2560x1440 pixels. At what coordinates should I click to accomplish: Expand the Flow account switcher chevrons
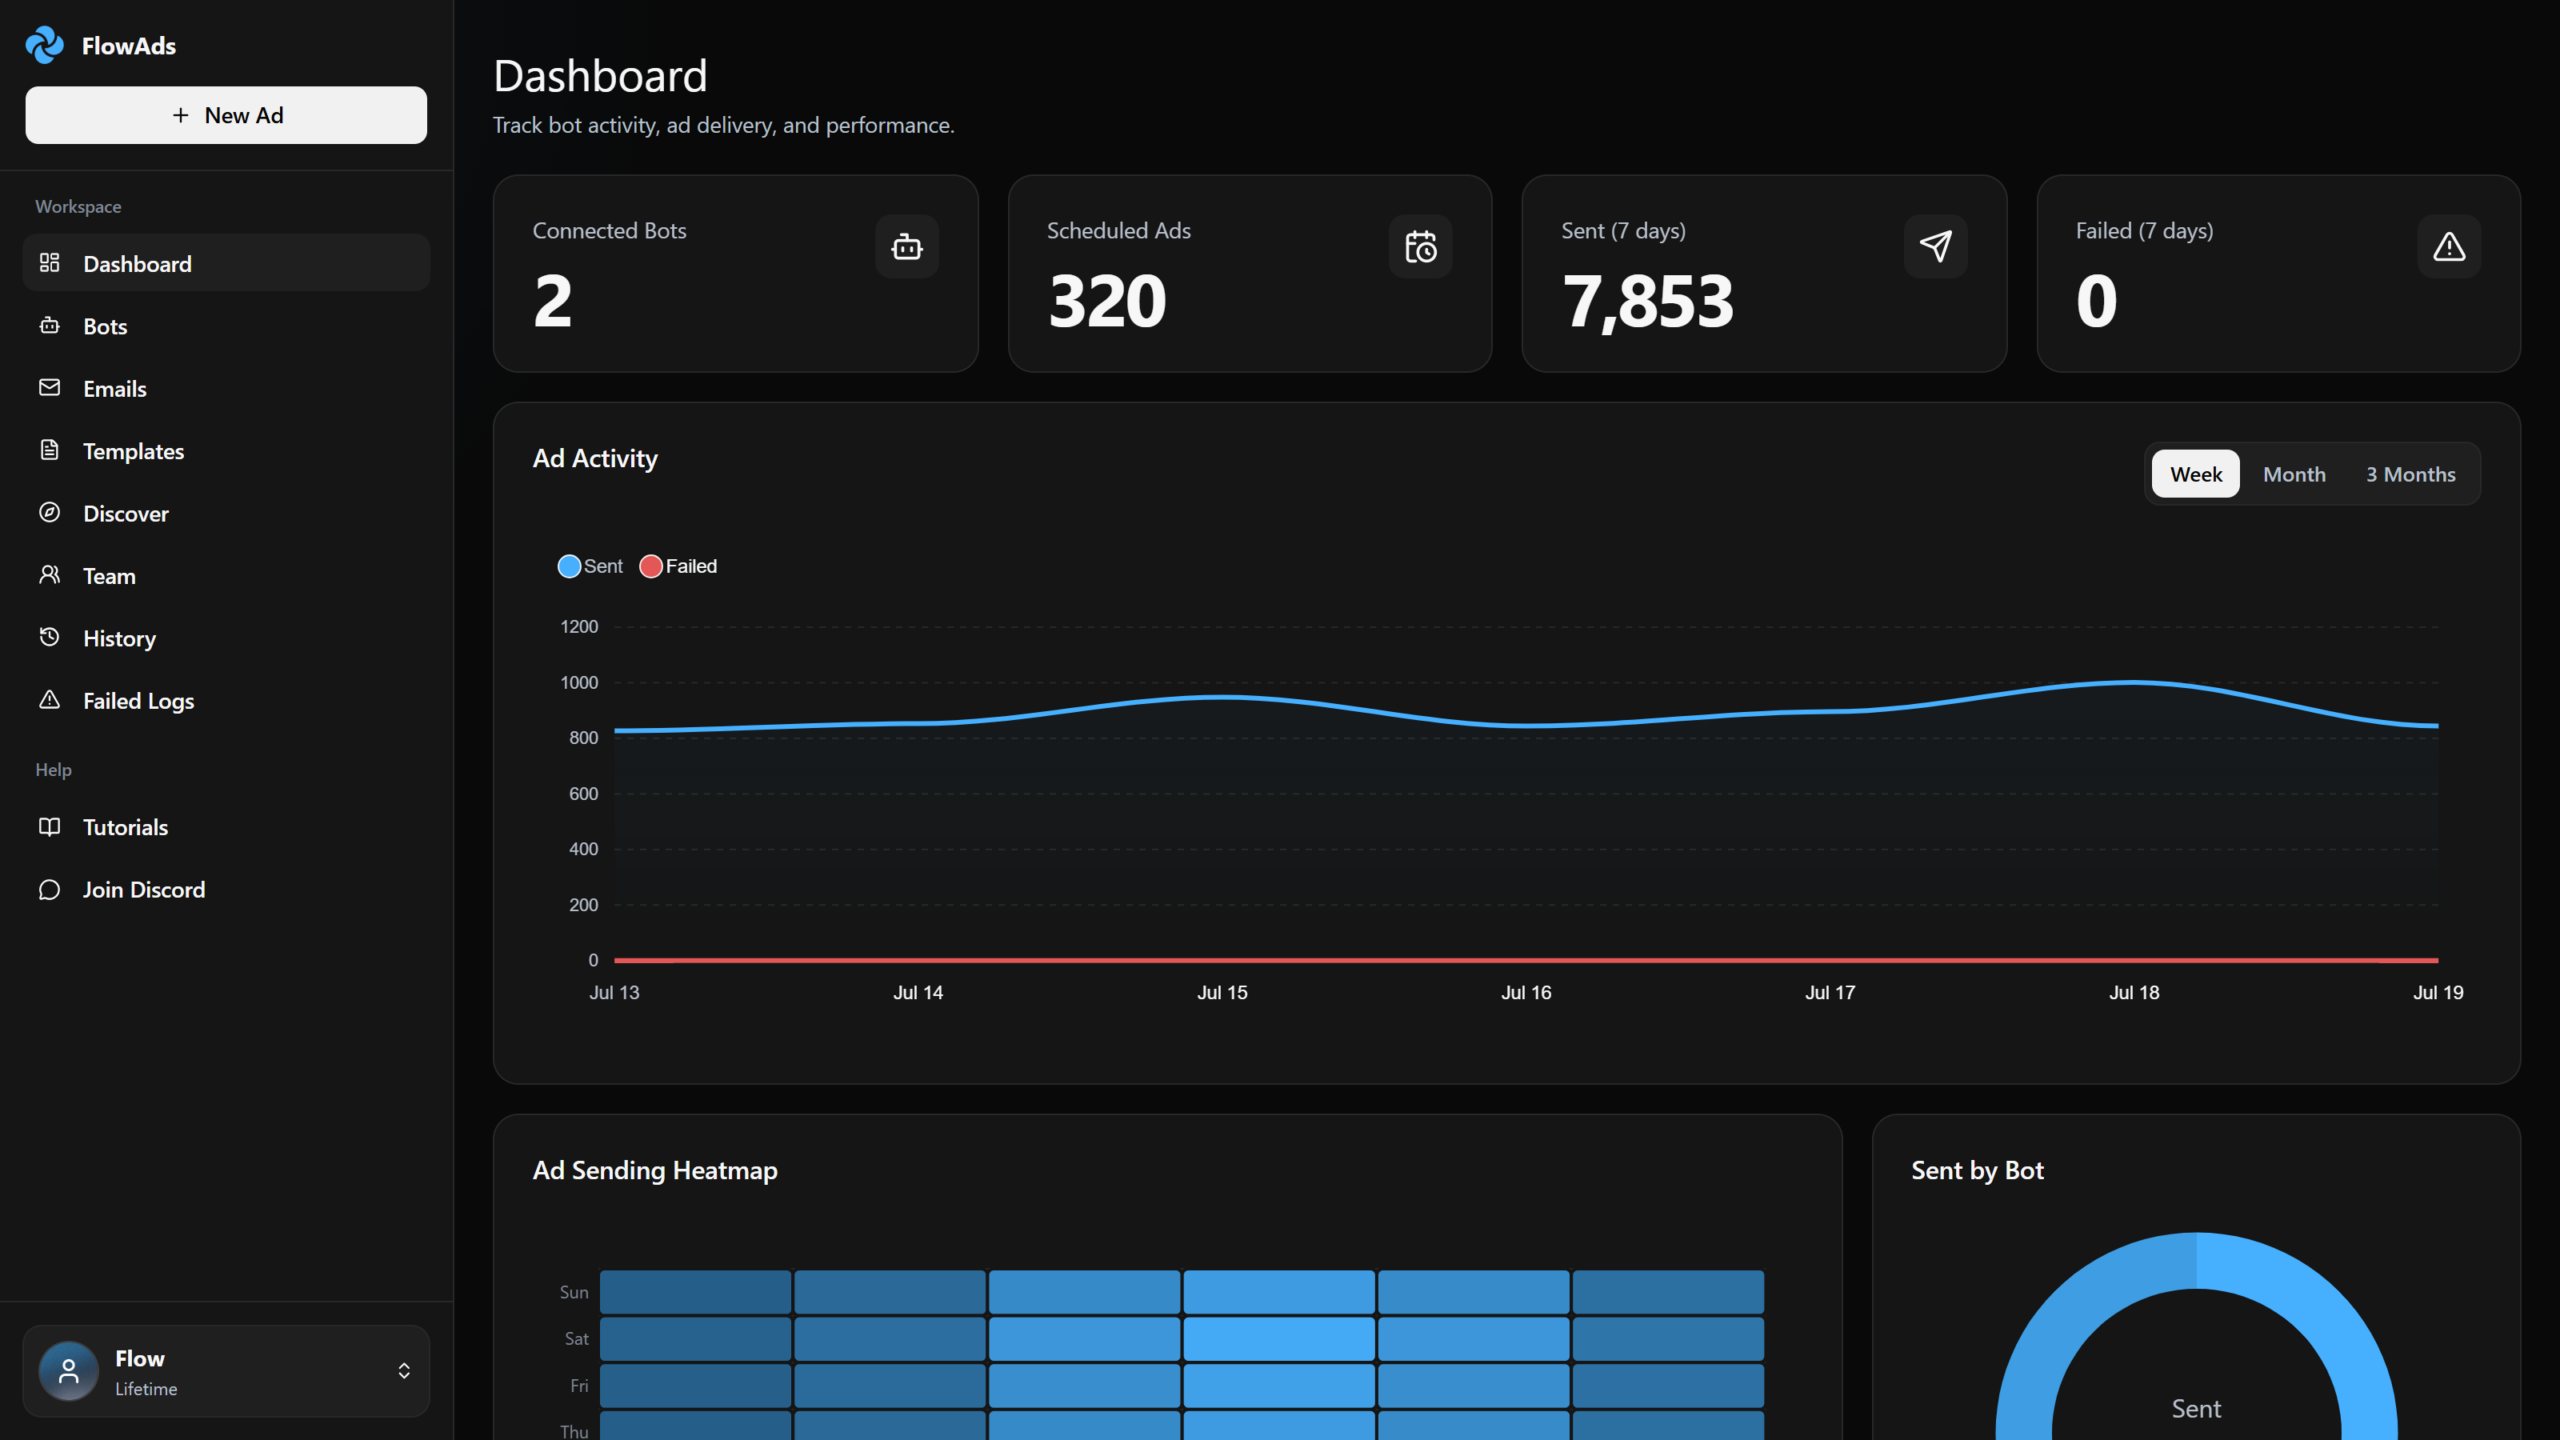pos(404,1371)
